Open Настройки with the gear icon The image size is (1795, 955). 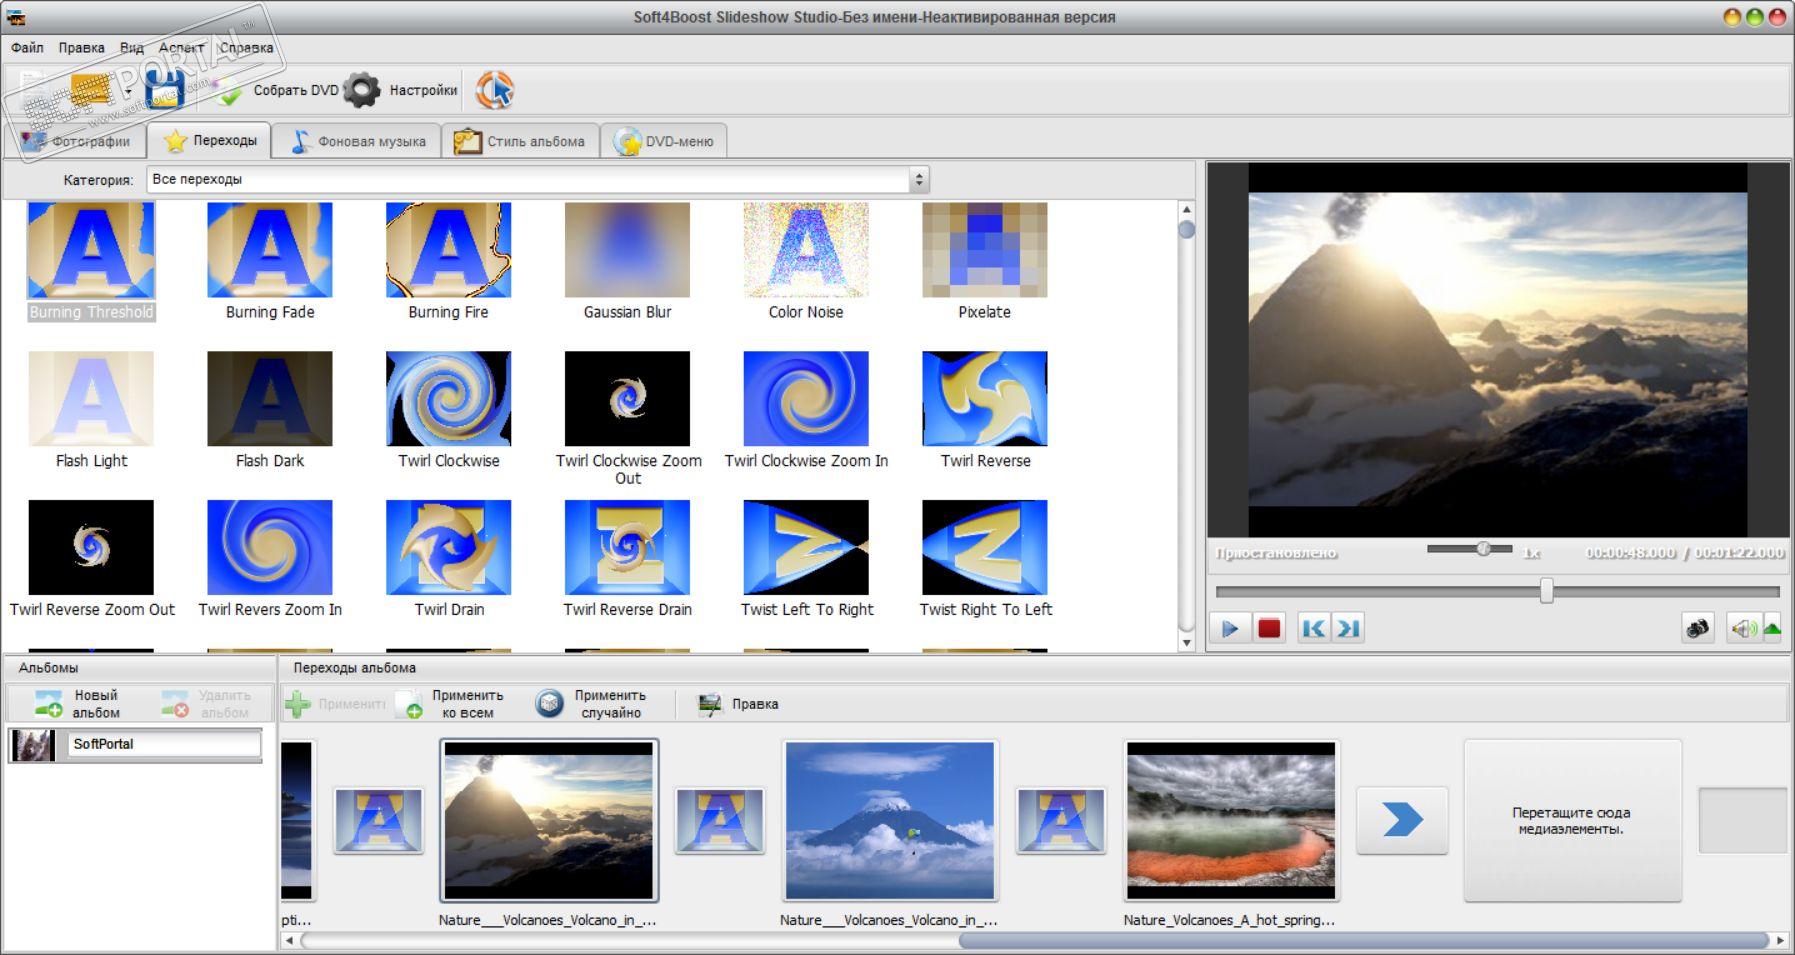(401, 90)
